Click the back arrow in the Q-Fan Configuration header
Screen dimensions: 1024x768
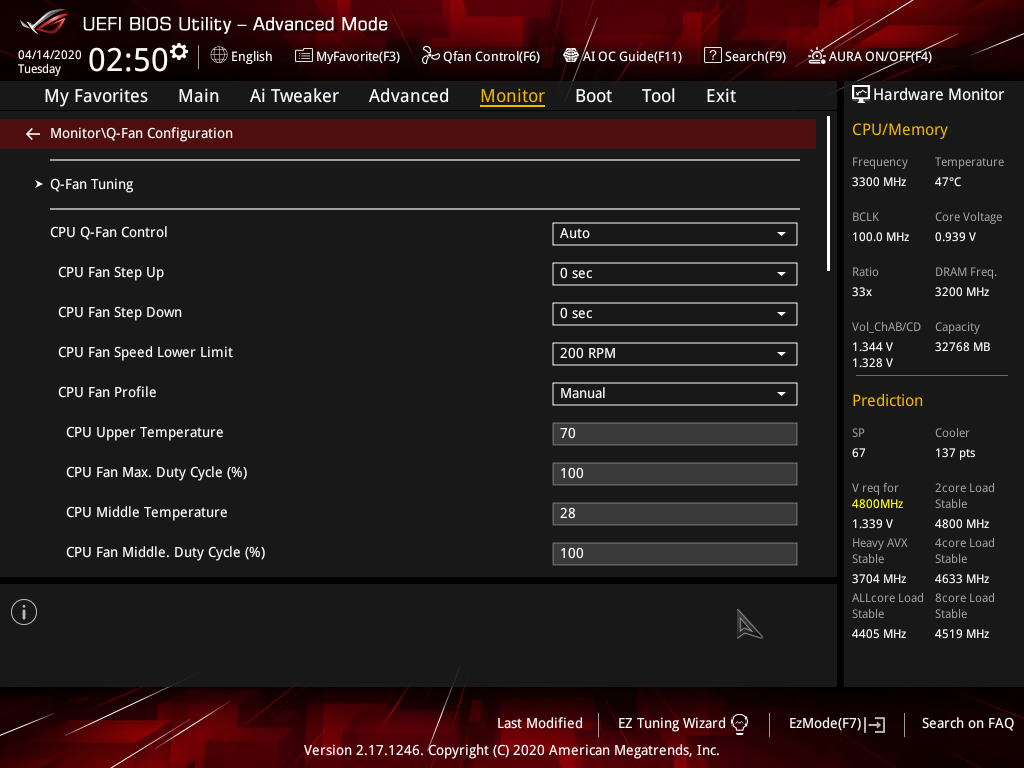tap(33, 134)
